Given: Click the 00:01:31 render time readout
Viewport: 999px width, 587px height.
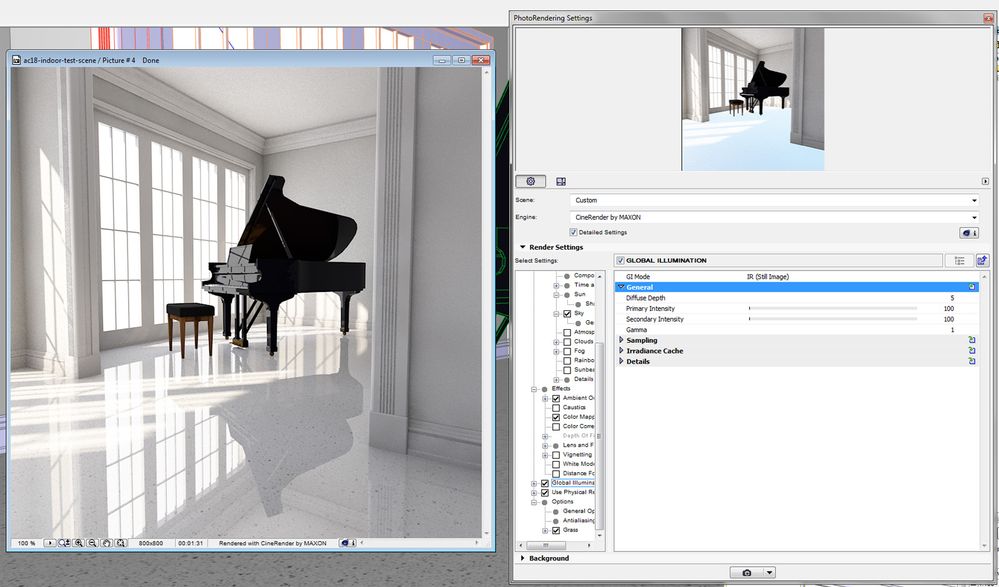Looking at the screenshot, I should coord(190,543).
